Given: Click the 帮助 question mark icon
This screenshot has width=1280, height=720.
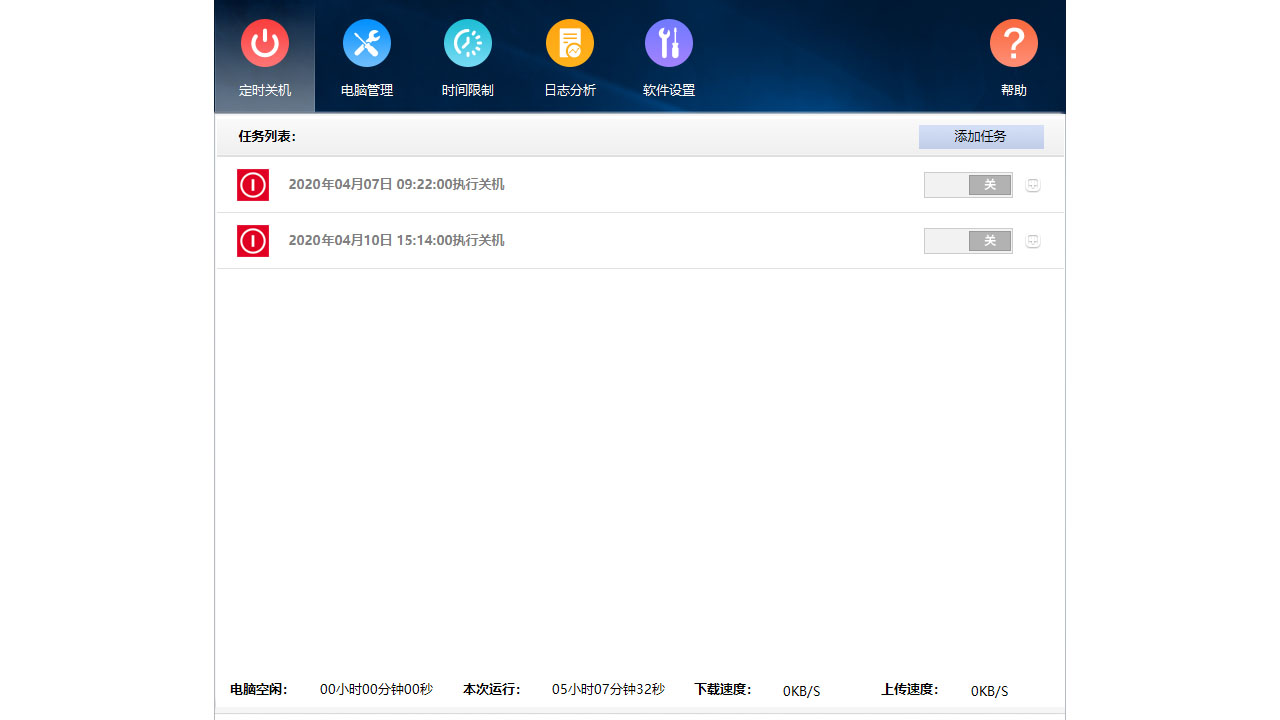Looking at the screenshot, I should [x=1013, y=43].
